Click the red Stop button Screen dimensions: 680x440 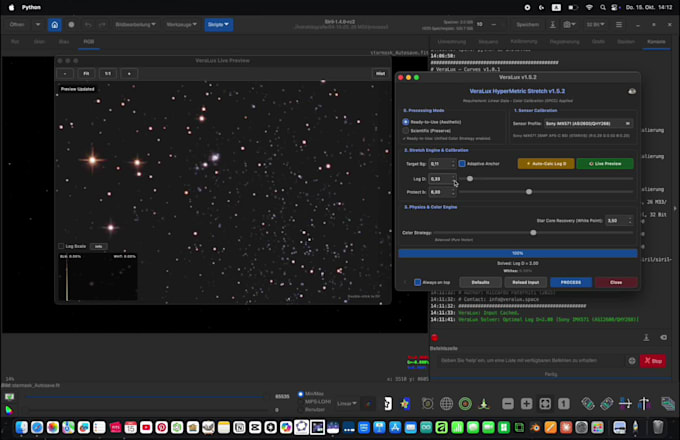tap(653, 361)
